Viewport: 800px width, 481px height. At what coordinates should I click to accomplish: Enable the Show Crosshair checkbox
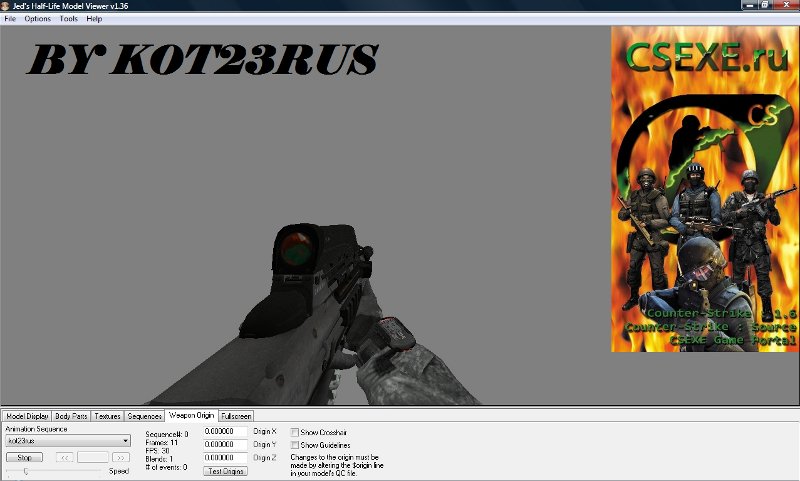pyautogui.click(x=294, y=432)
